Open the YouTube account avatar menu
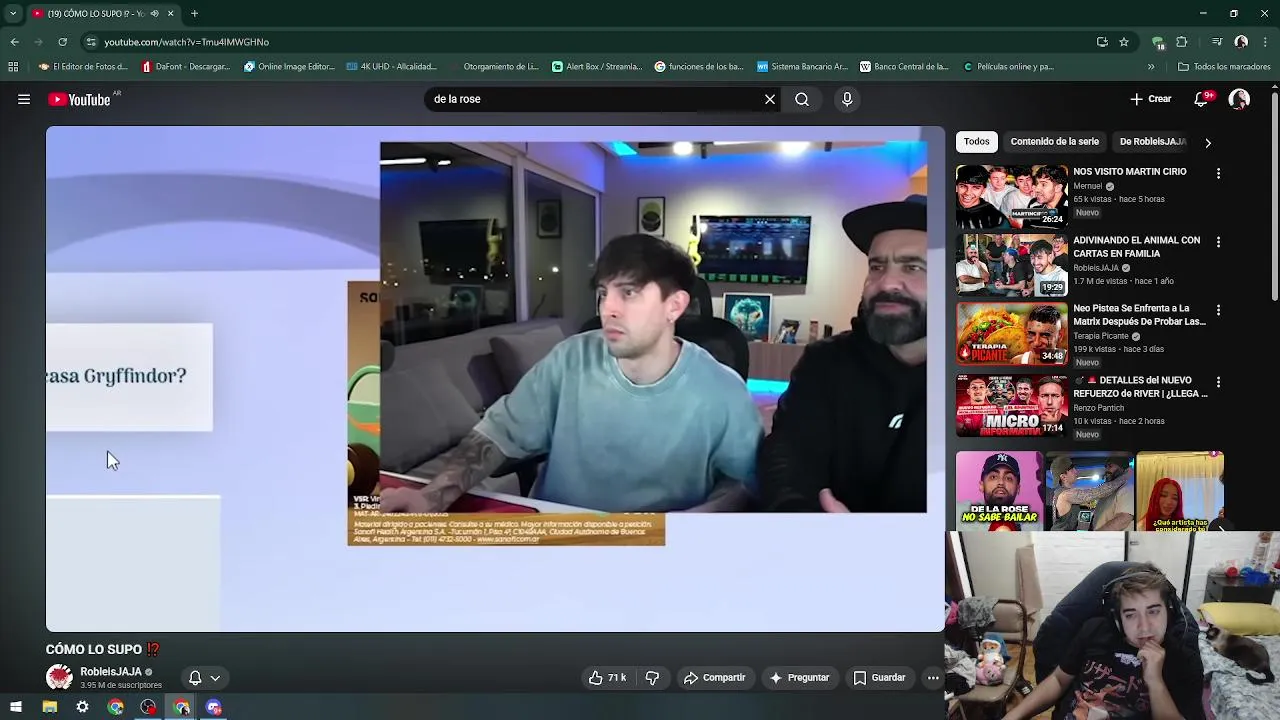 [1239, 99]
